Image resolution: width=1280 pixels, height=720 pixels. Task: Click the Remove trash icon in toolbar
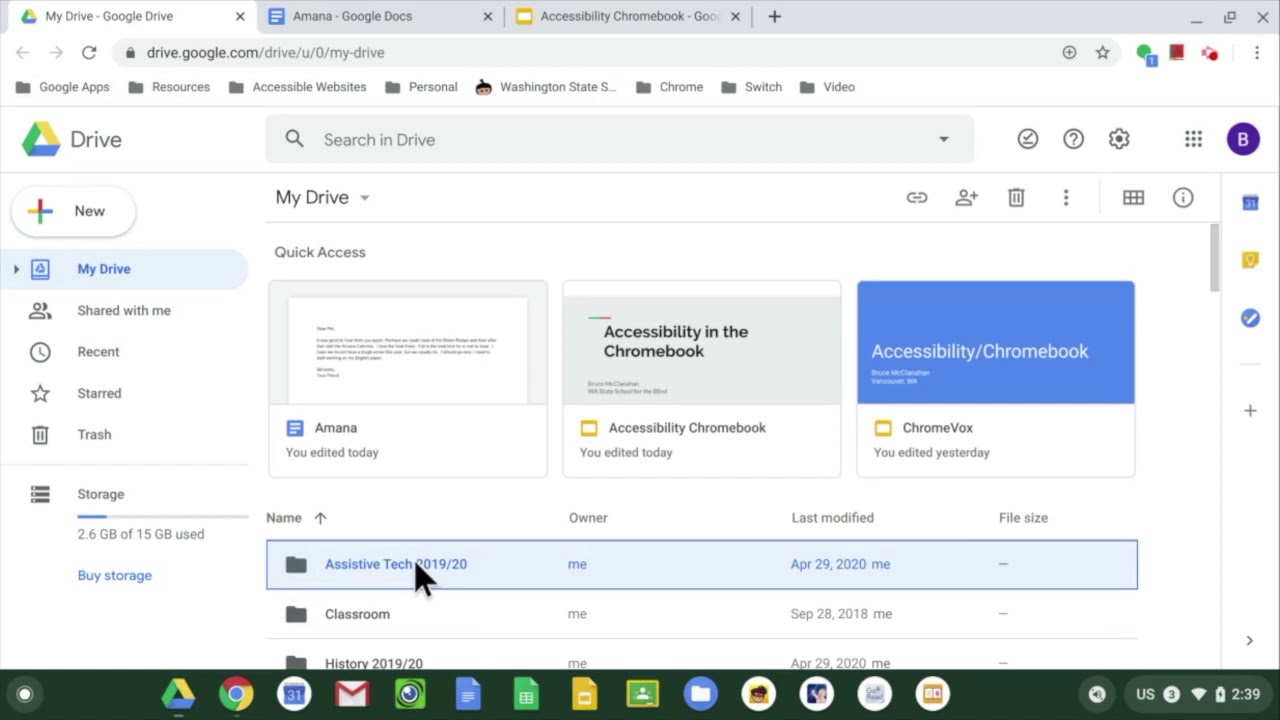click(x=1016, y=198)
